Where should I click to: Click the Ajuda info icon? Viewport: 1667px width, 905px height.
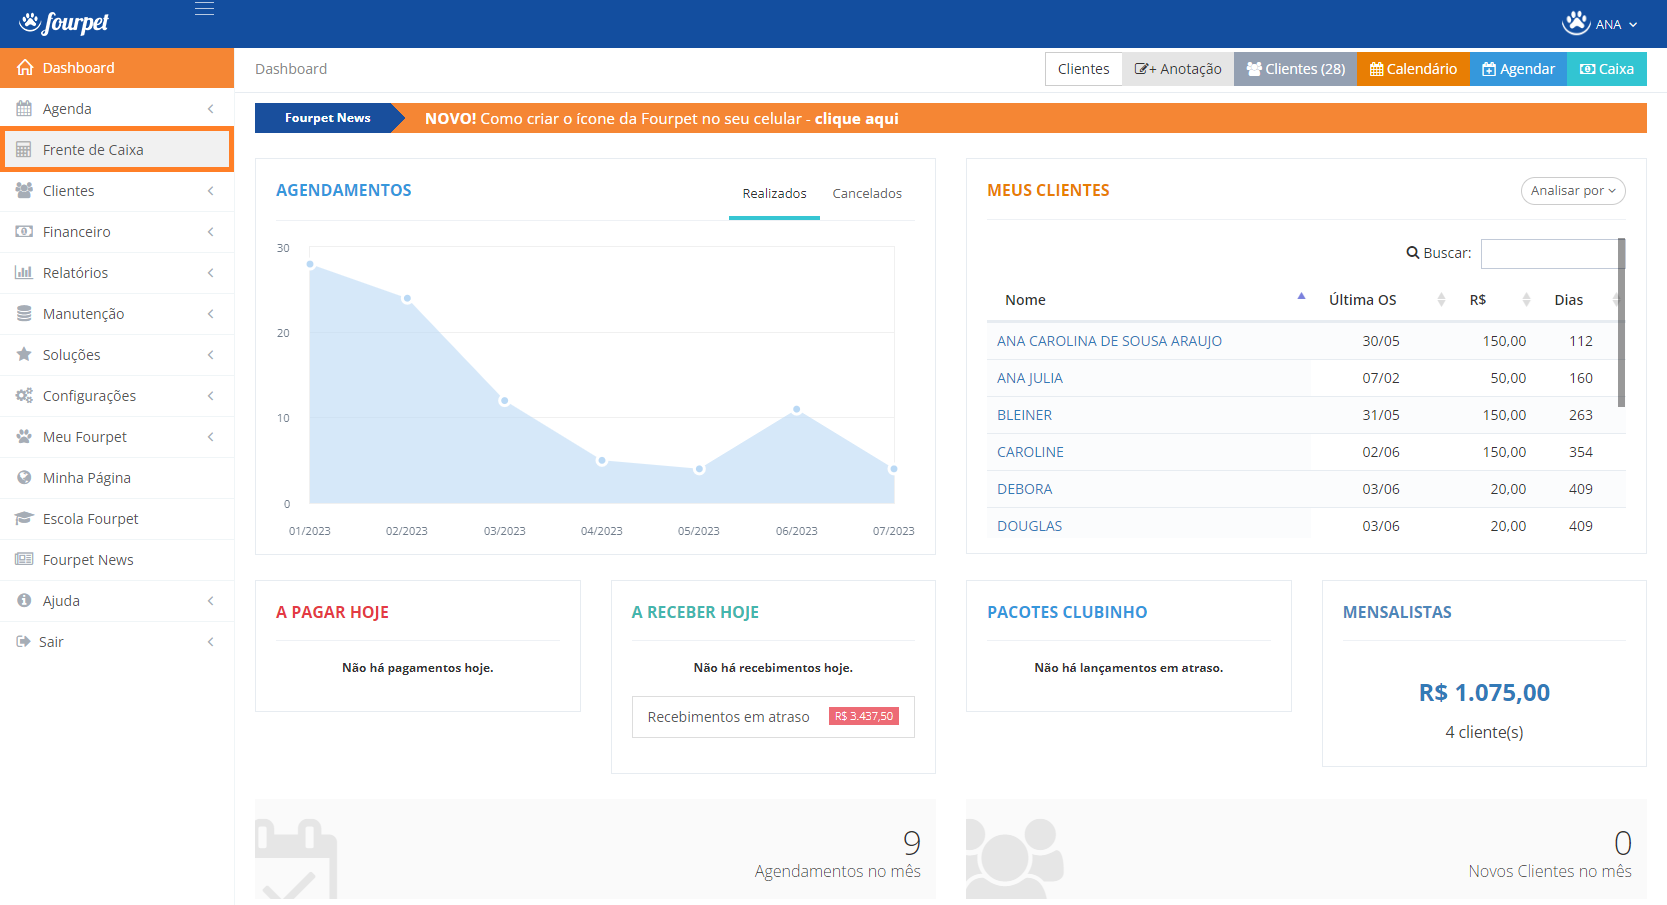(x=24, y=601)
